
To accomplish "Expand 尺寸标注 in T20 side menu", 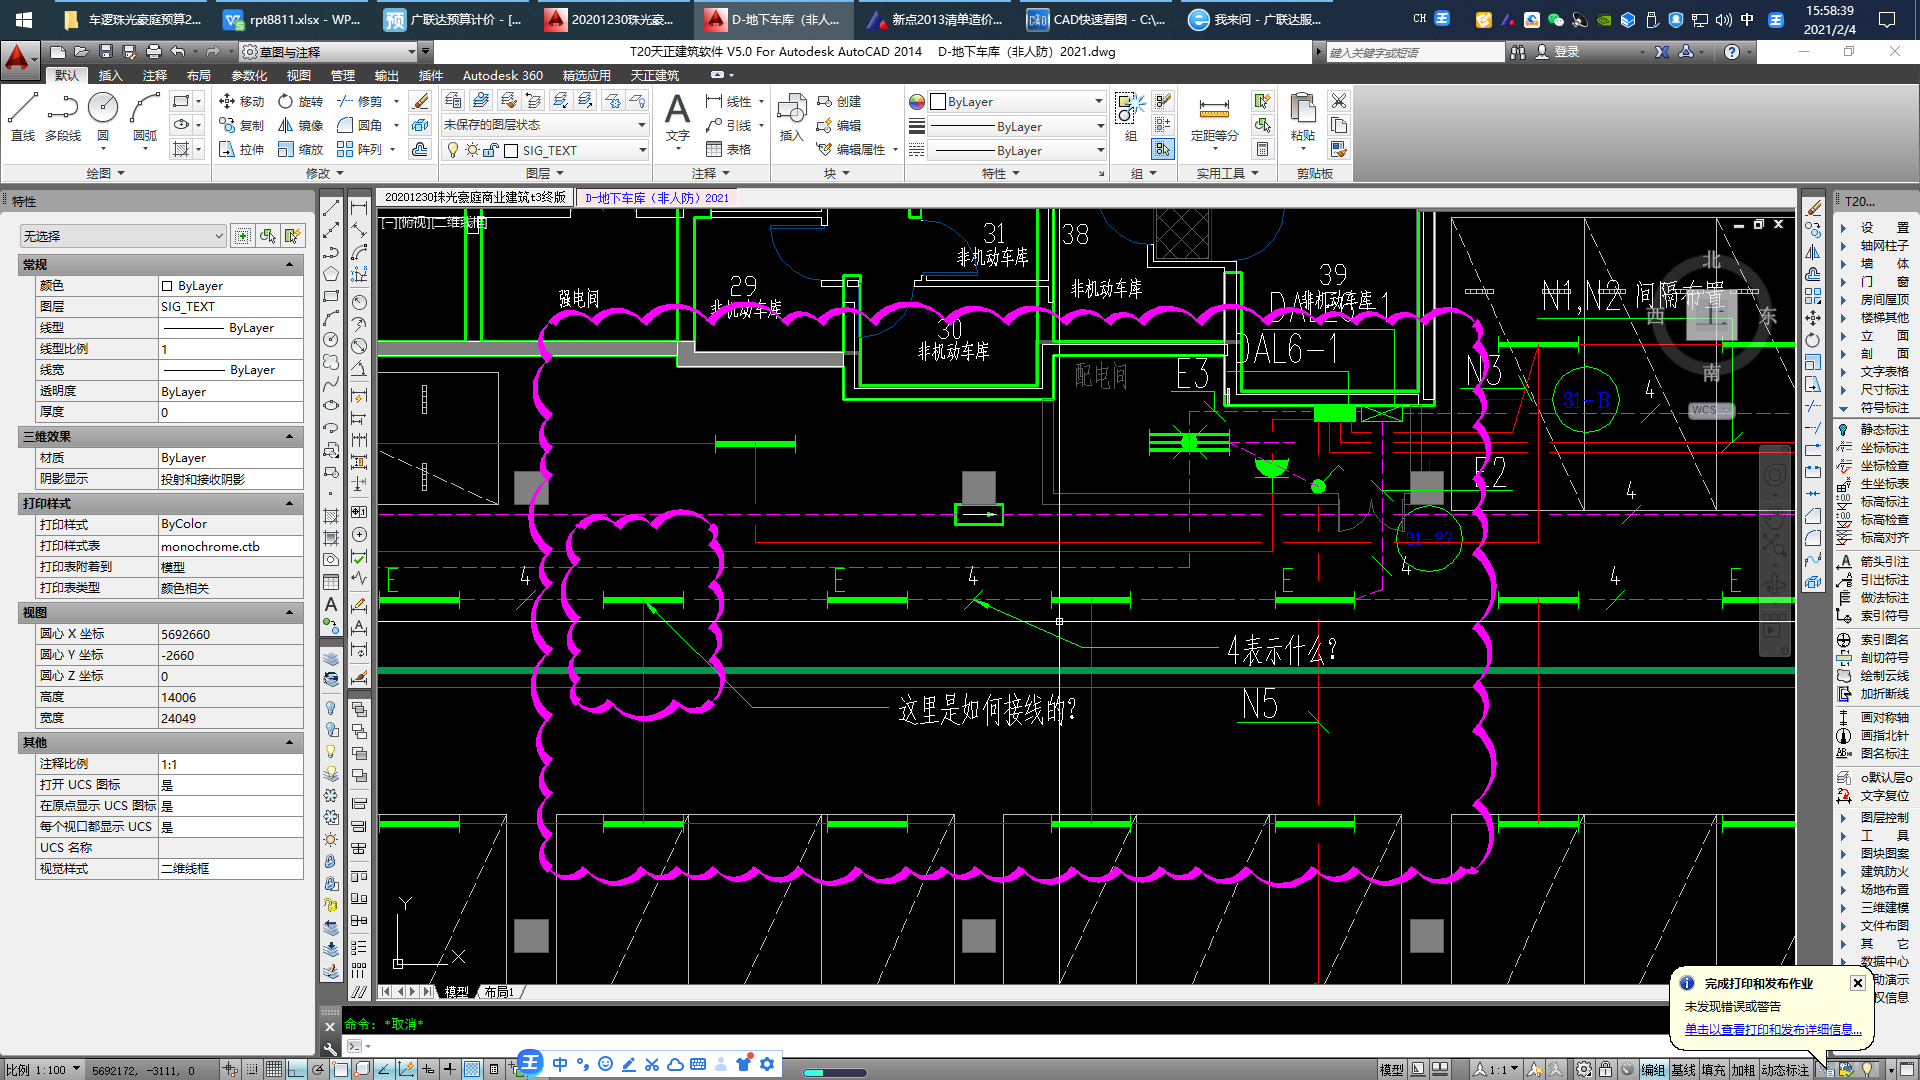I will click(1884, 389).
